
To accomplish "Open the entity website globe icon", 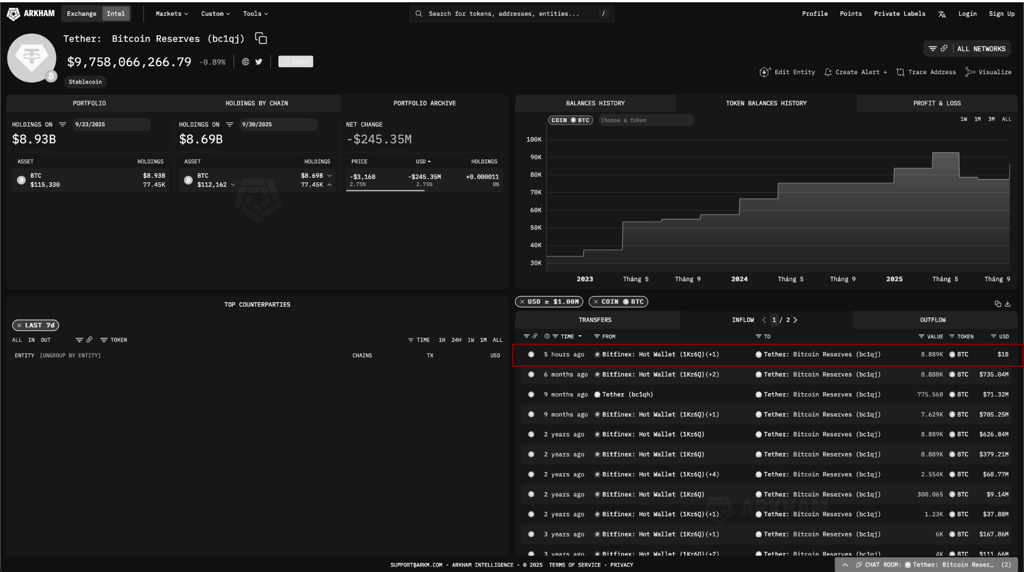I will [246, 61].
